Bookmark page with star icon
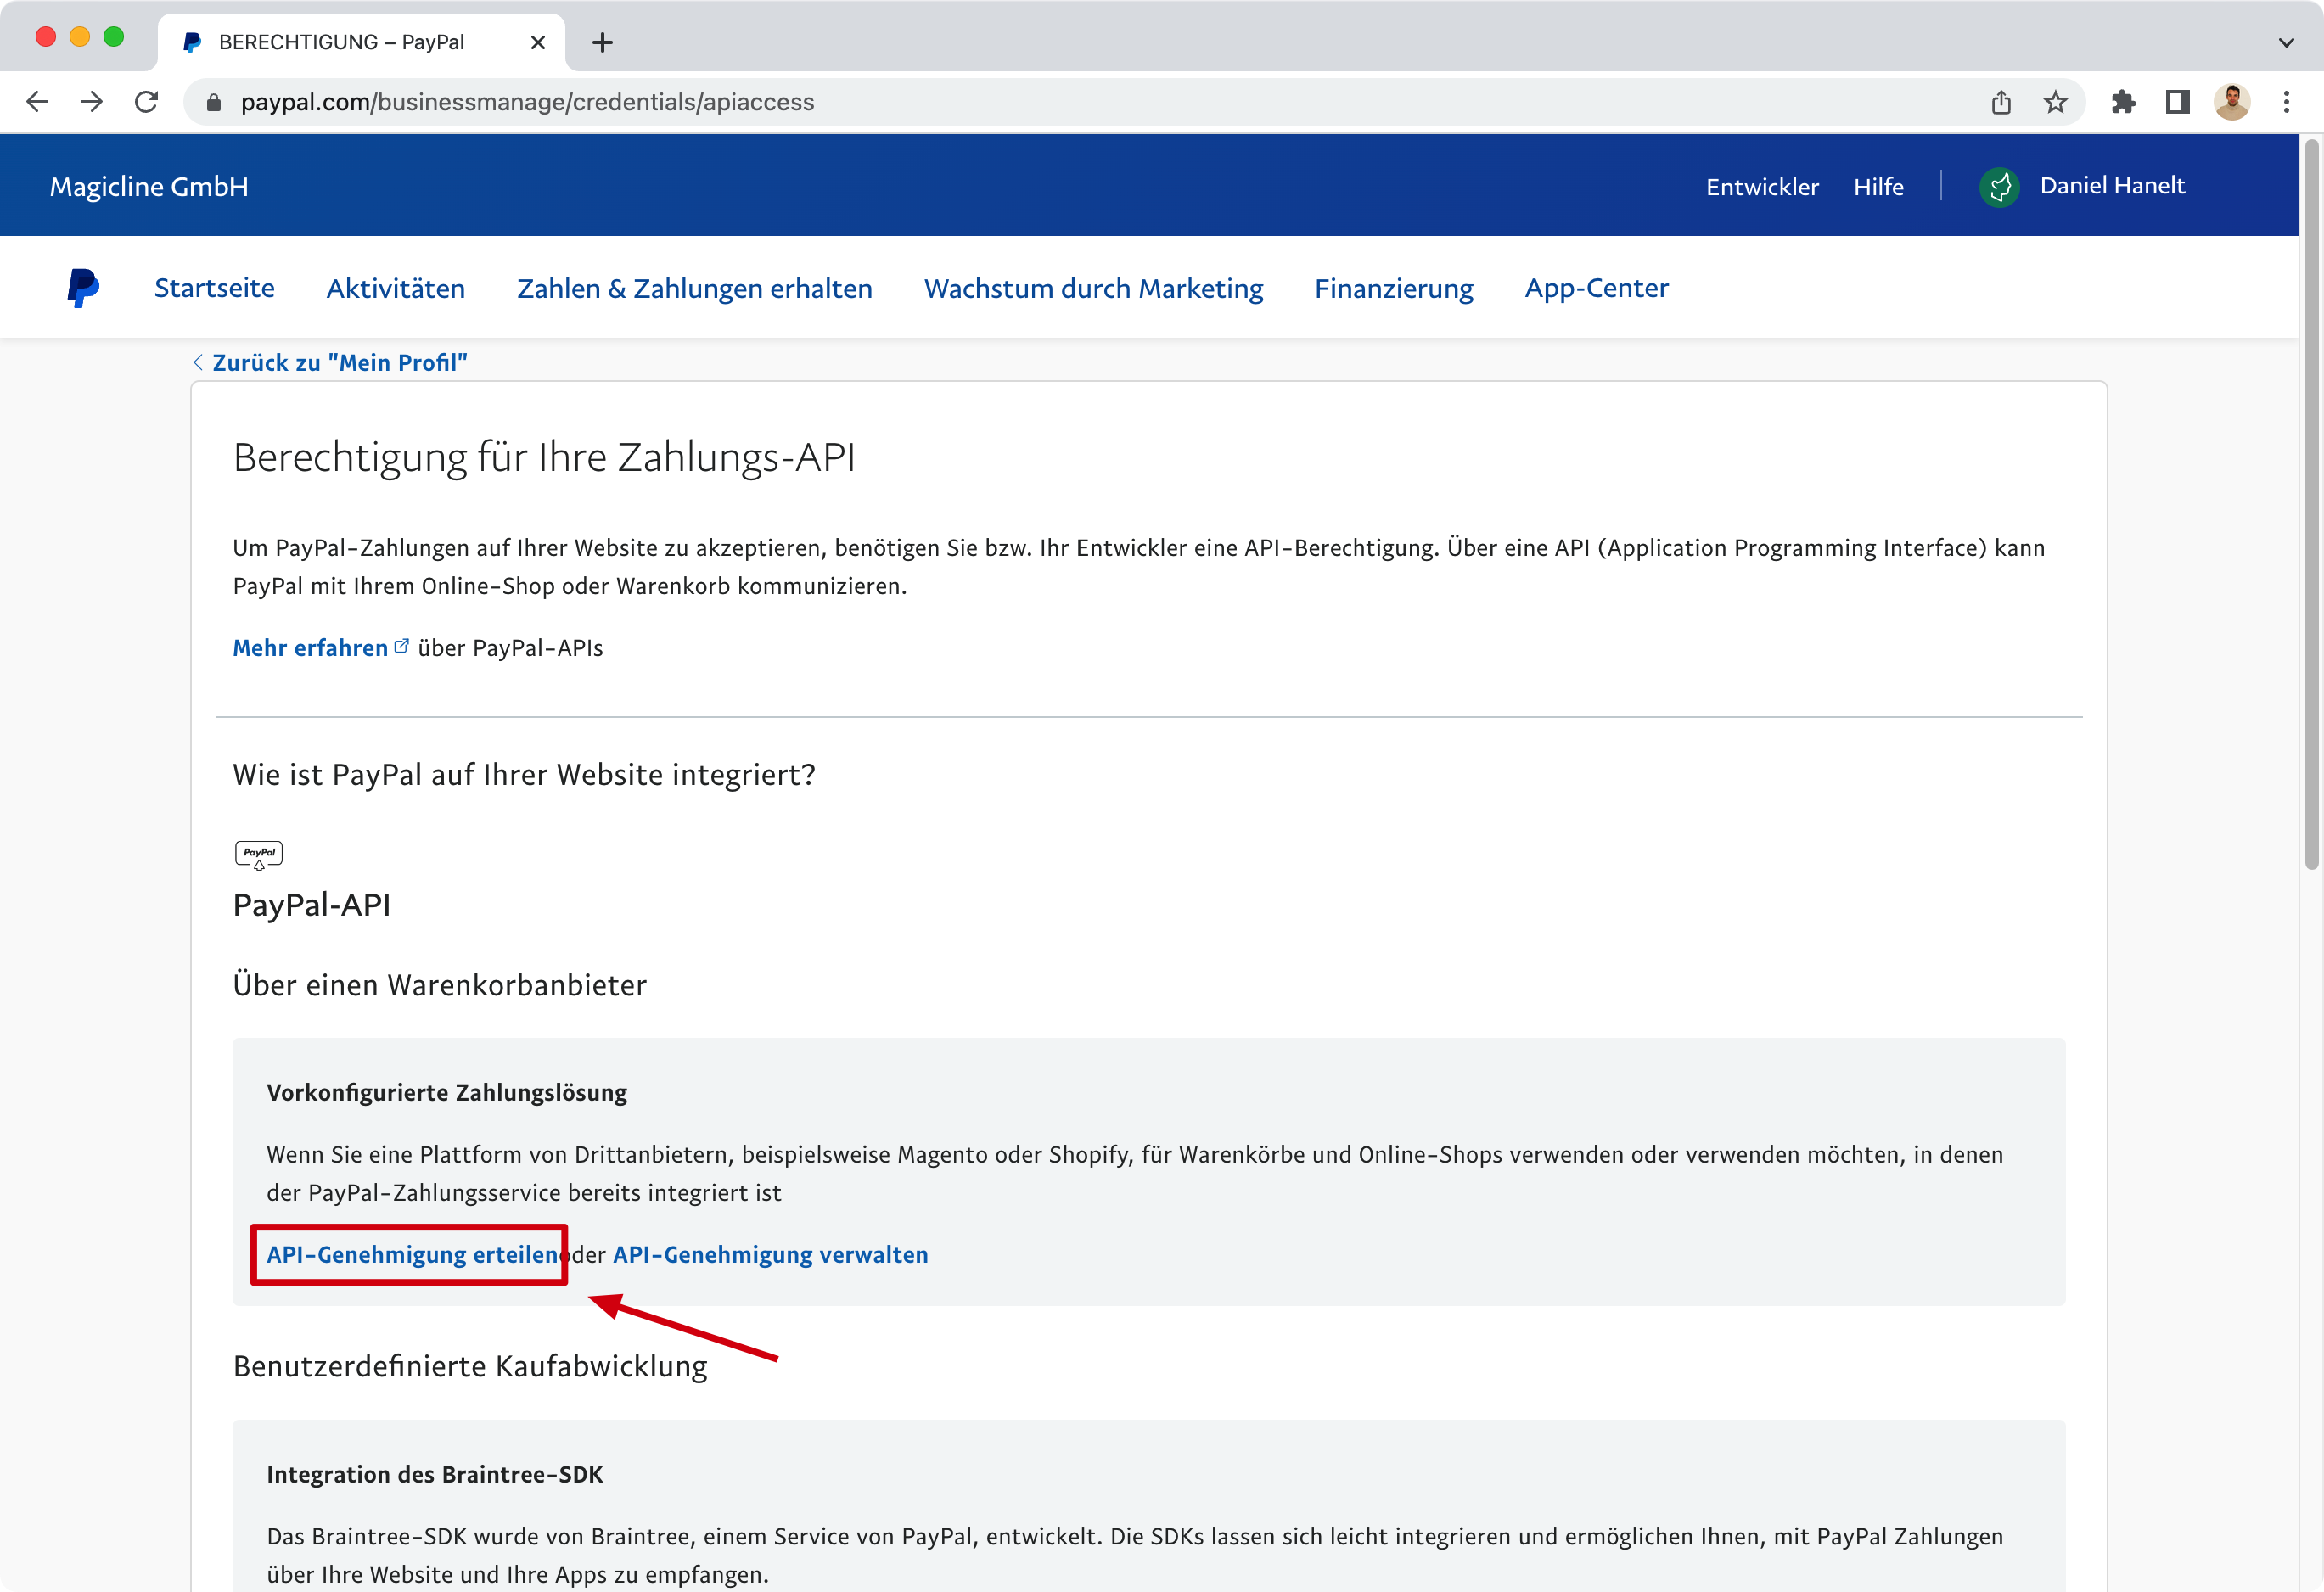The height and width of the screenshot is (1592, 2324). click(2055, 102)
